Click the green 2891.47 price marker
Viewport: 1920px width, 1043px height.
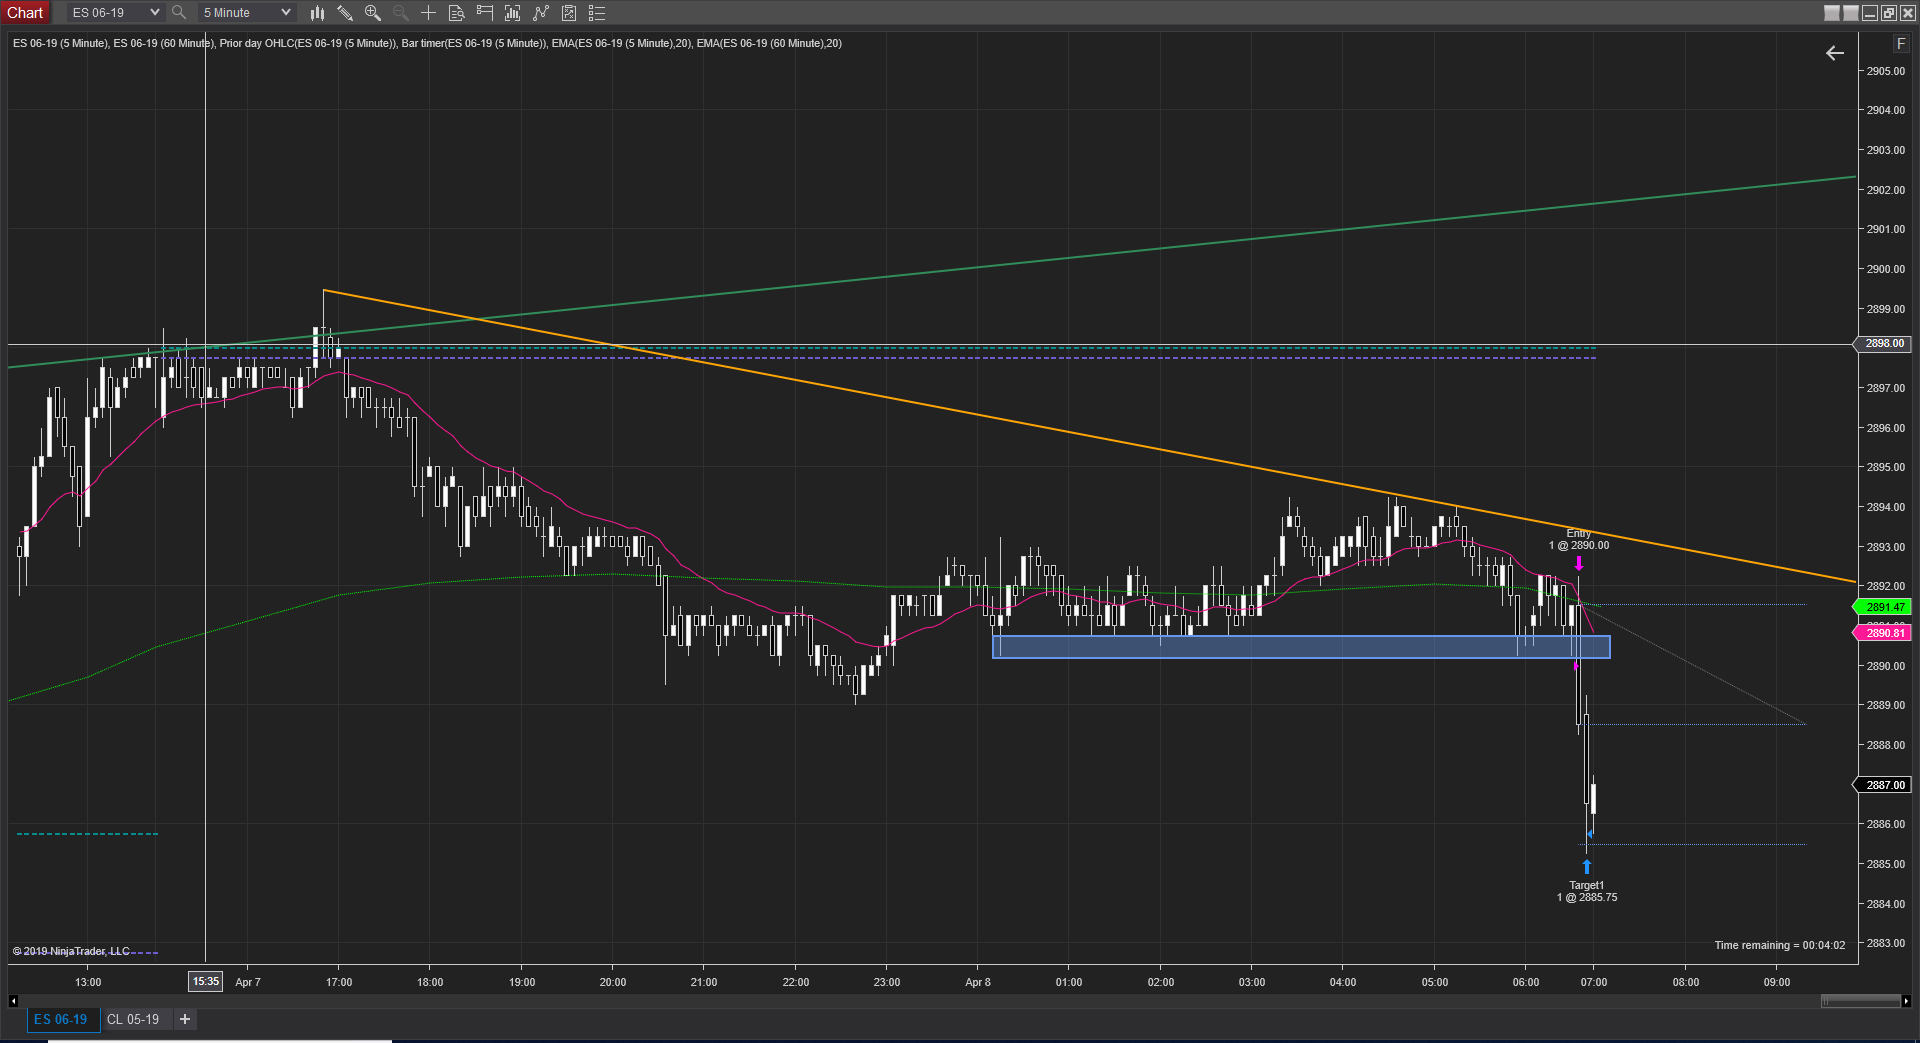point(1884,607)
